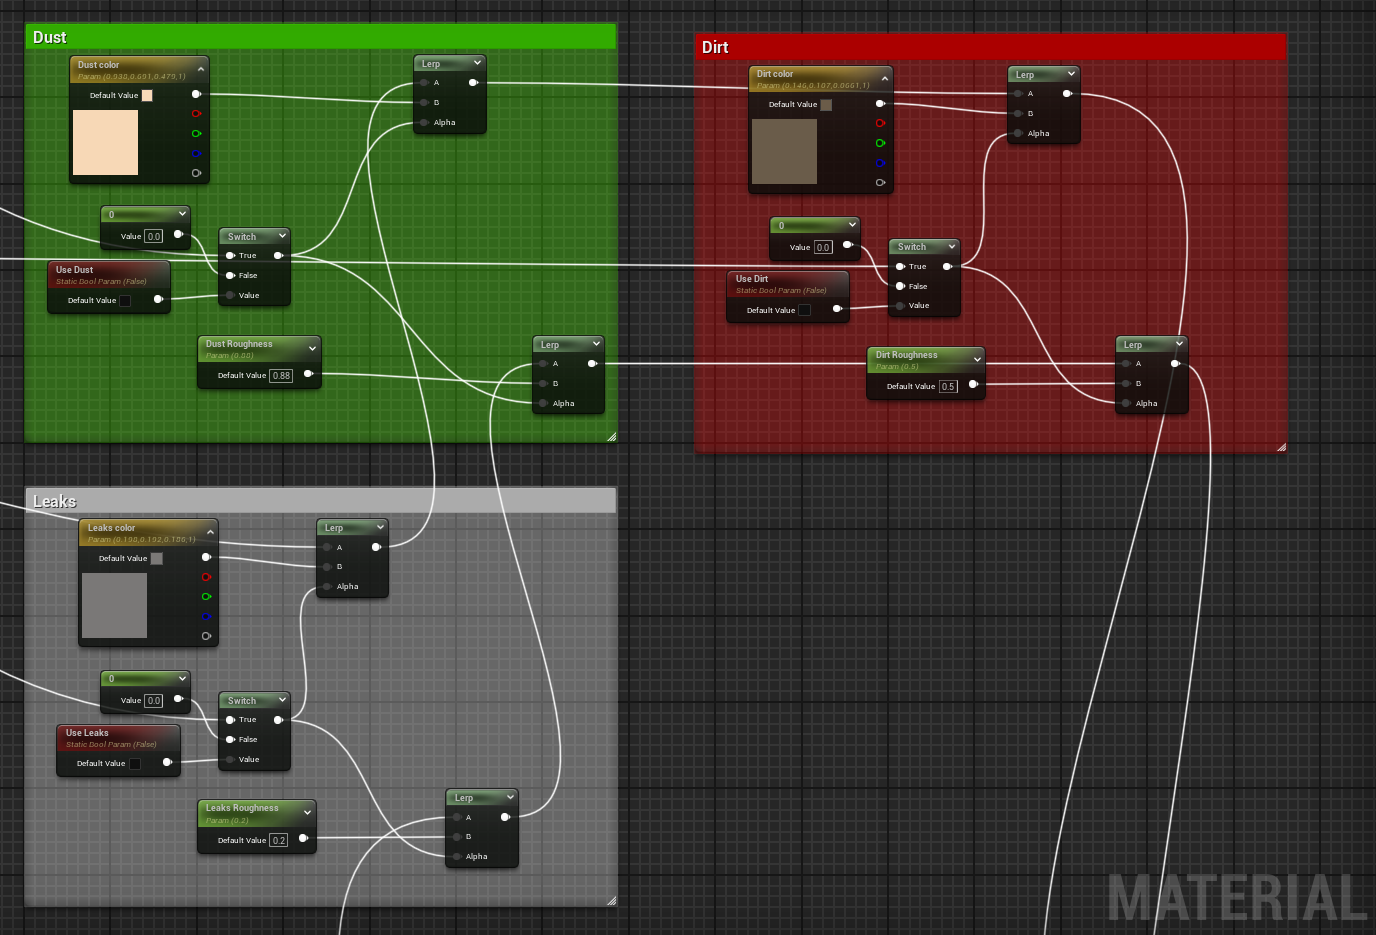The image size is (1376, 935).
Task: Click inside the Dust Roughness default value field
Action: (x=283, y=375)
